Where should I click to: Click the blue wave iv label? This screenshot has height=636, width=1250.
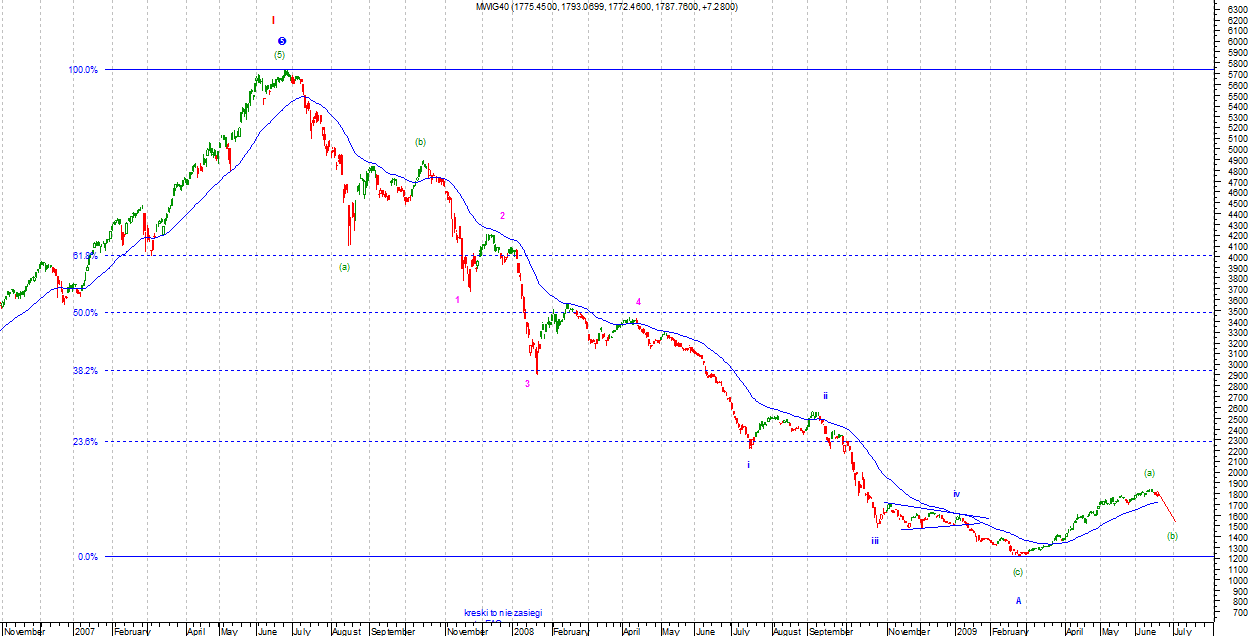coord(956,494)
